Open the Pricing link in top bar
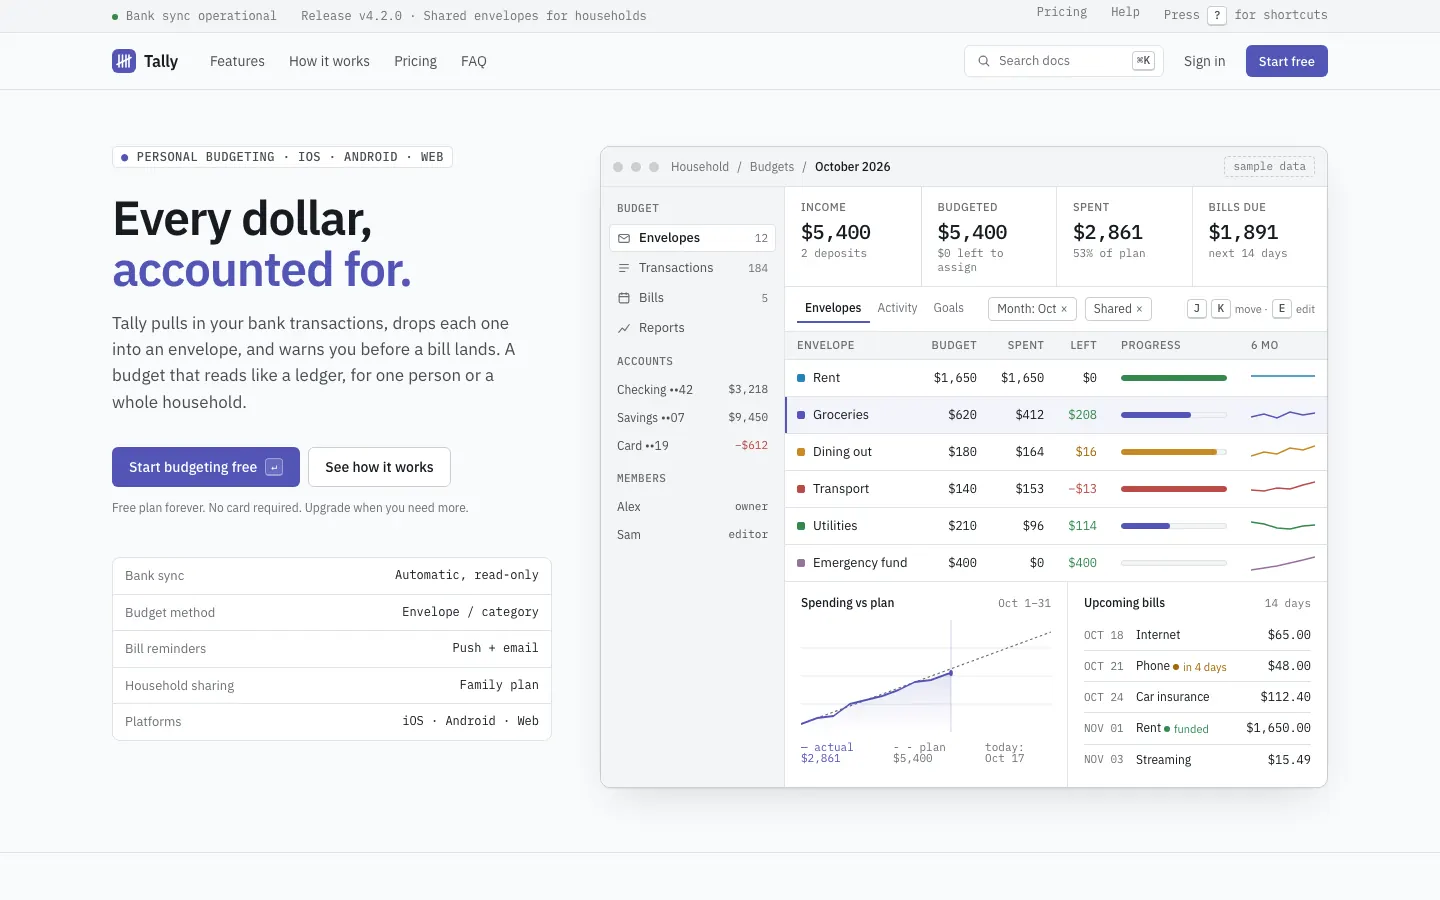The image size is (1440, 900). click(1062, 12)
